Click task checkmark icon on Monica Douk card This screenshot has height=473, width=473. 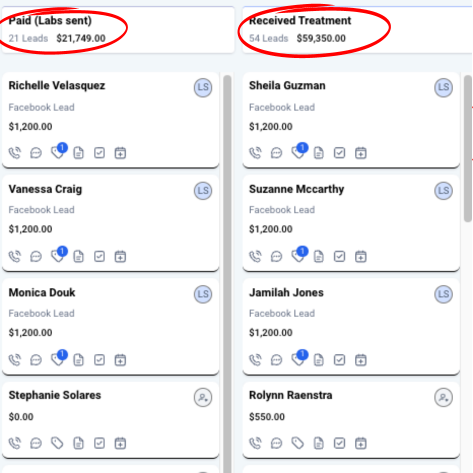click(x=99, y=360)
